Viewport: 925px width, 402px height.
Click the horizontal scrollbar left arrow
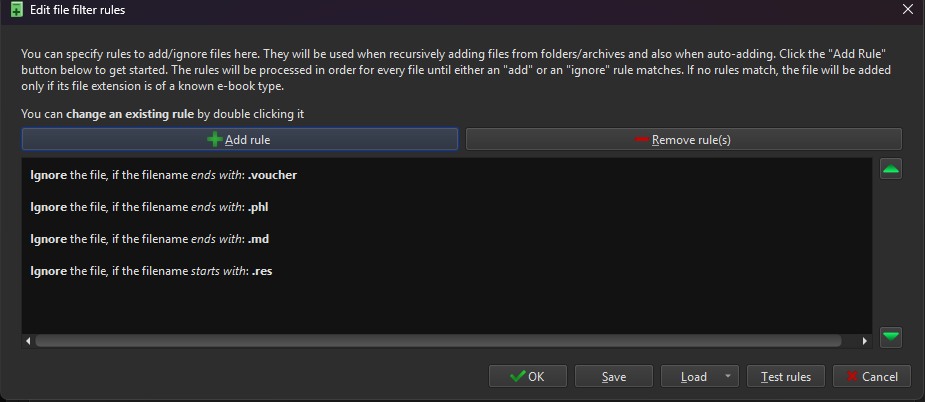(28, 341)
